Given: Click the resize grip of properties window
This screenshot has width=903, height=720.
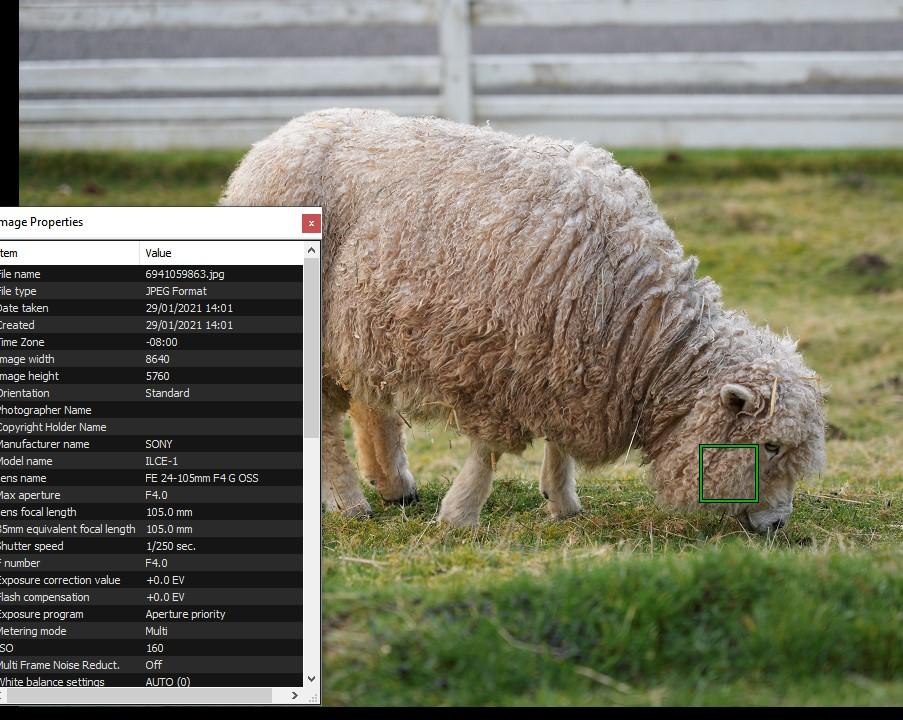Looking at the screenshot, I should [313, 698].
